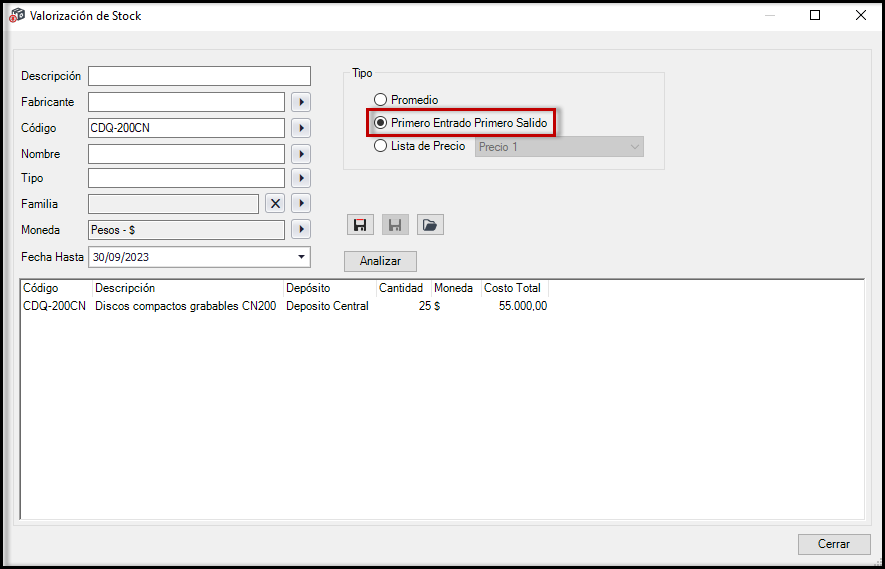The image size is (885, 569).
Task: Click the Fabricante text field
Action: (x=186, y=102)
